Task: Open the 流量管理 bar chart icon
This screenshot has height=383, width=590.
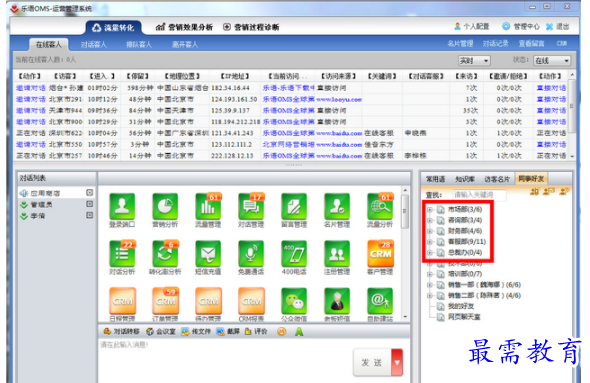Action: [x=208, y=206]
